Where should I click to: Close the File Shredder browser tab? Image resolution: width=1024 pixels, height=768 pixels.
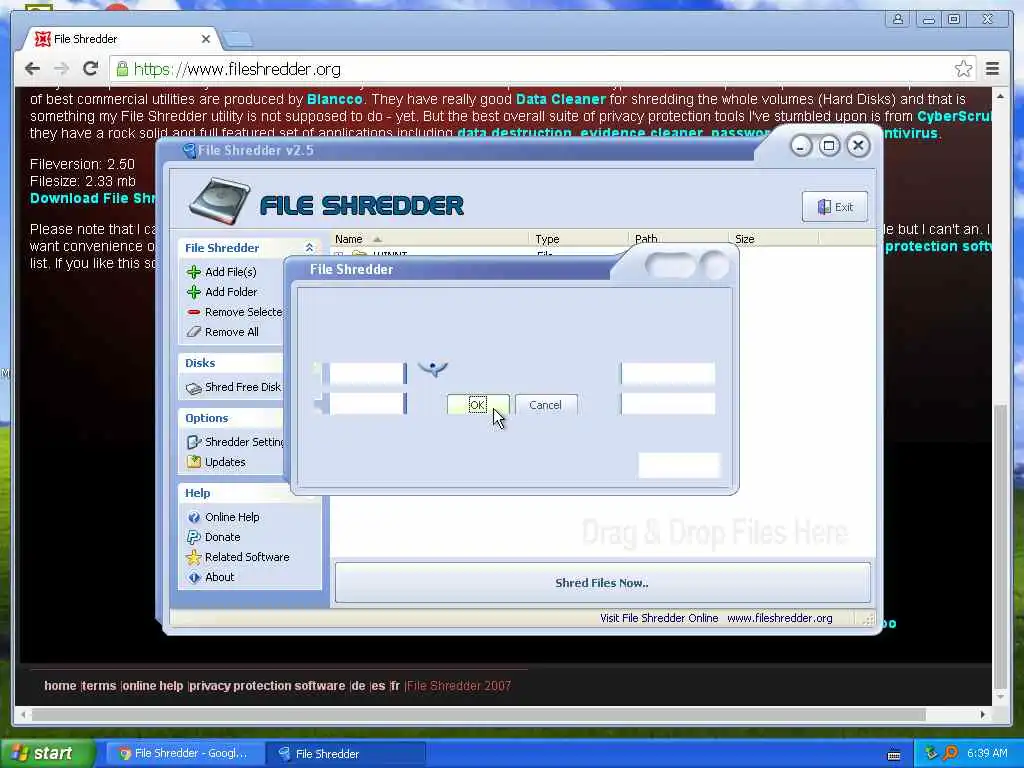point(206,39)
